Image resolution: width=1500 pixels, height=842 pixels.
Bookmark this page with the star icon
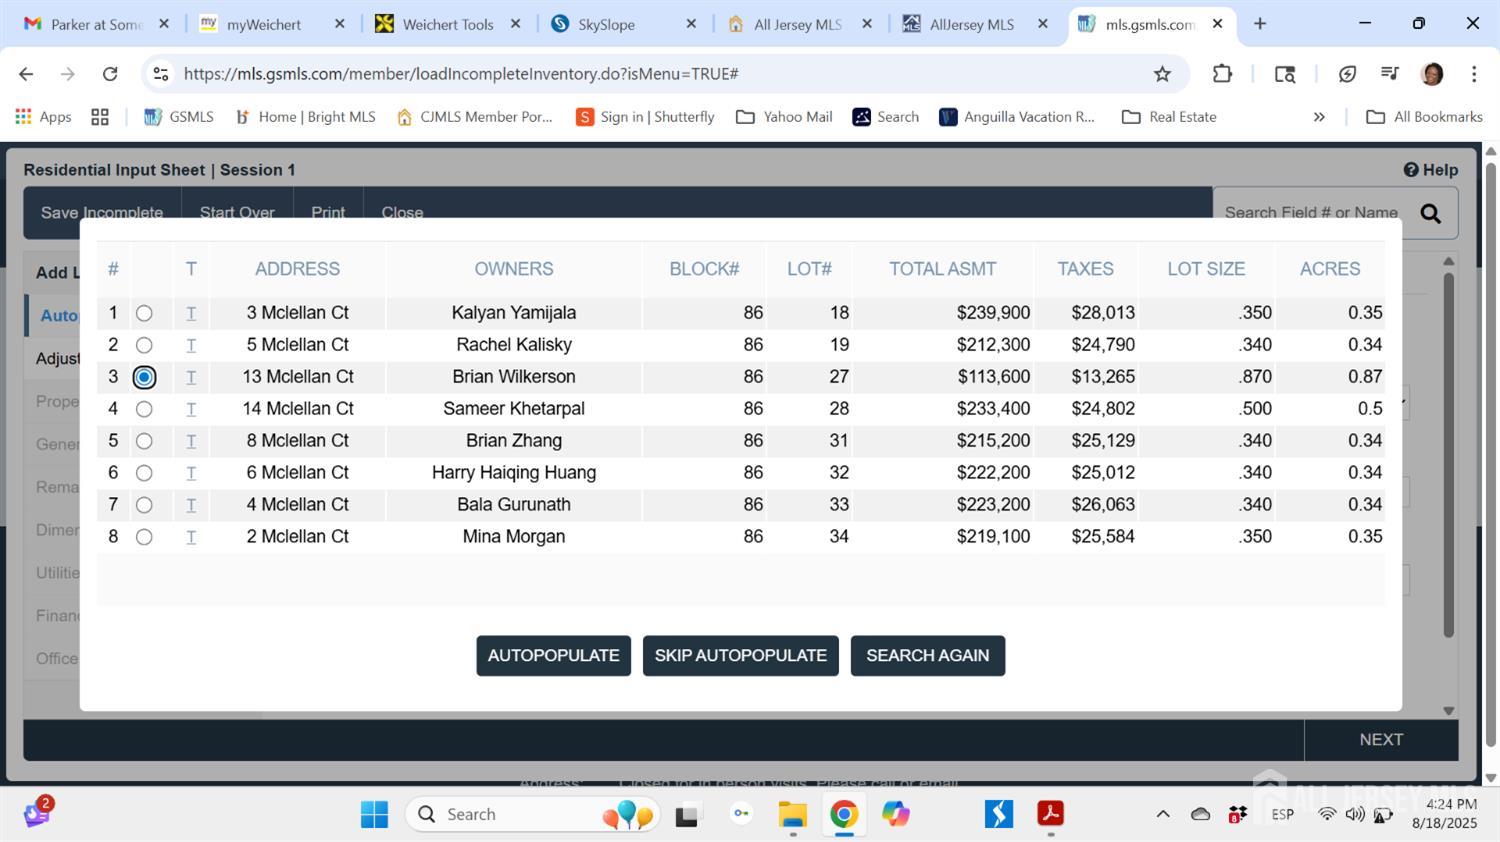click(1162, 74)
